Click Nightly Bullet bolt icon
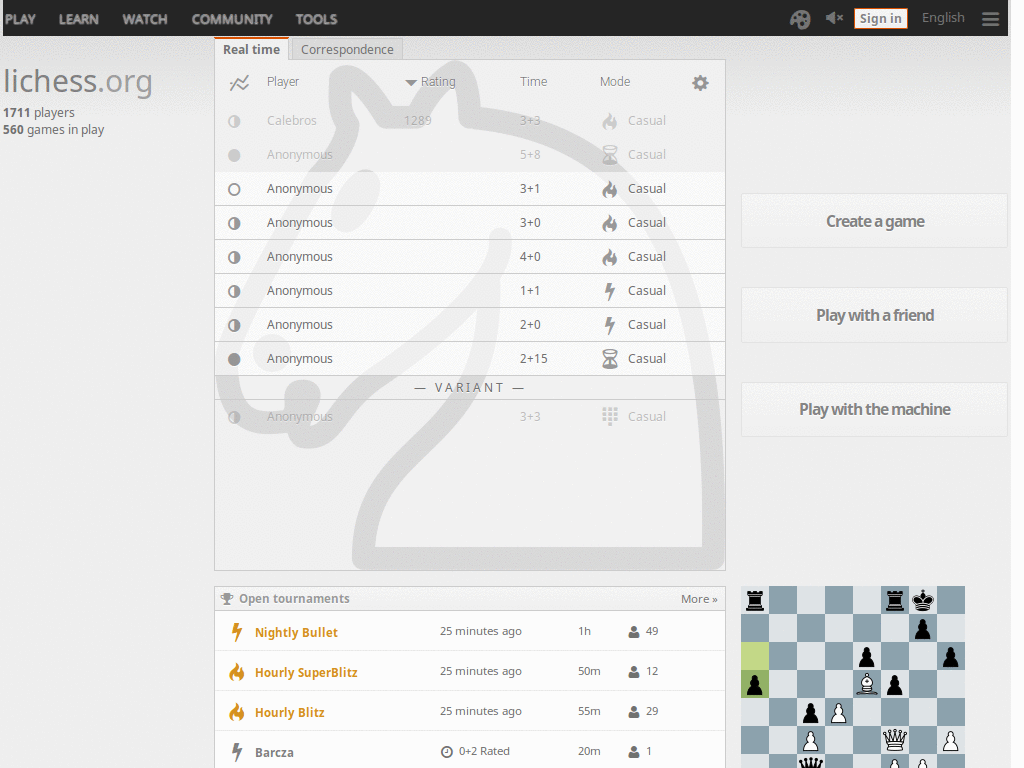 point(236,632)
